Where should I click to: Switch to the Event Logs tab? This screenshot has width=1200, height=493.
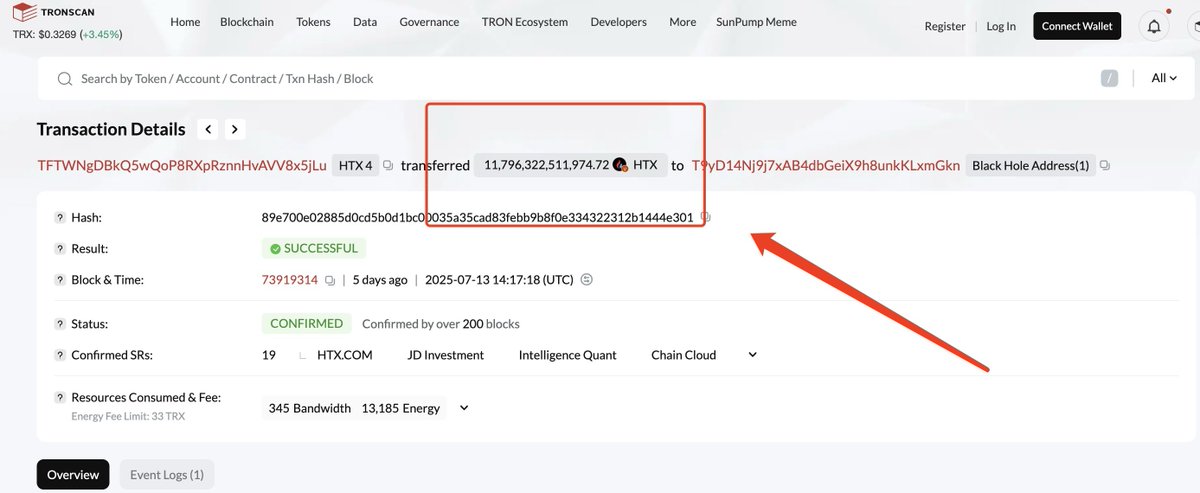click(x=167, y=475)
